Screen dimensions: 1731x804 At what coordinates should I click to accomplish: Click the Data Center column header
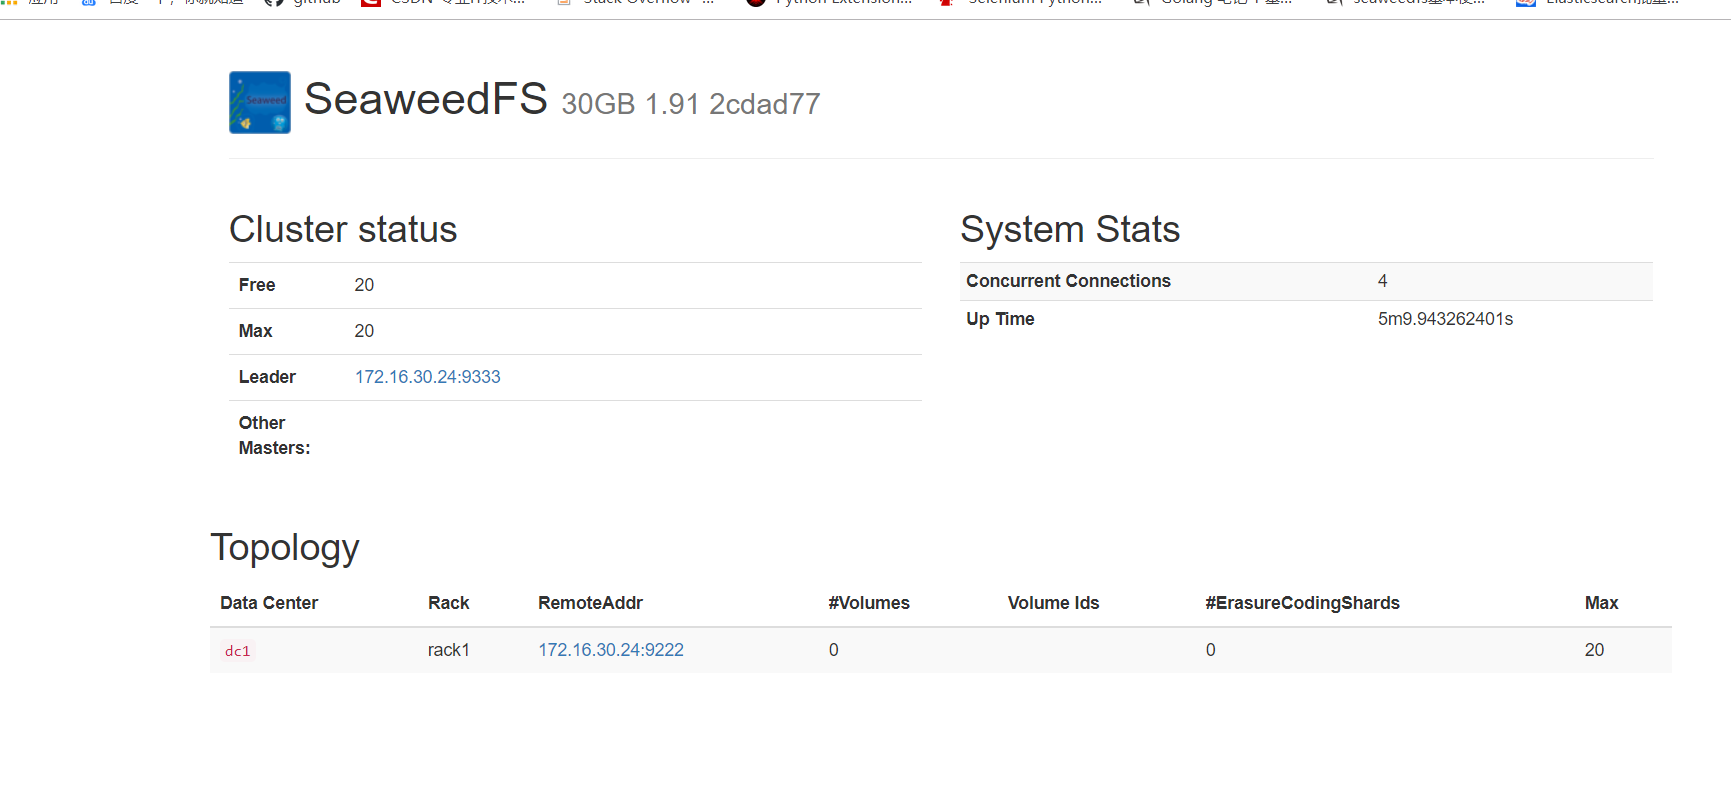[x=269, y=603]
